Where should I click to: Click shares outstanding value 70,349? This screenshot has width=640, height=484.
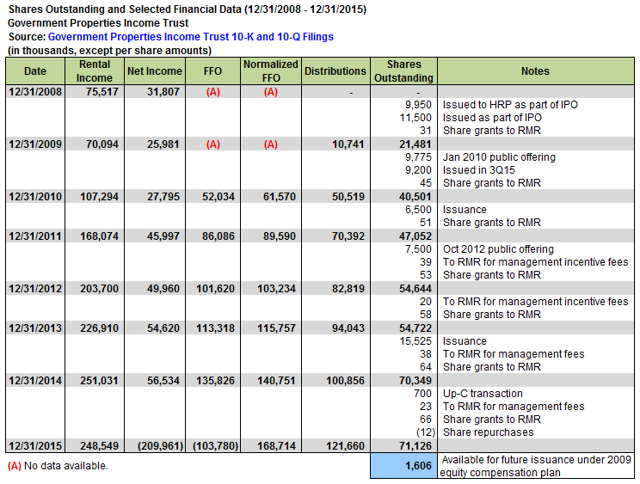coord(415,380)
